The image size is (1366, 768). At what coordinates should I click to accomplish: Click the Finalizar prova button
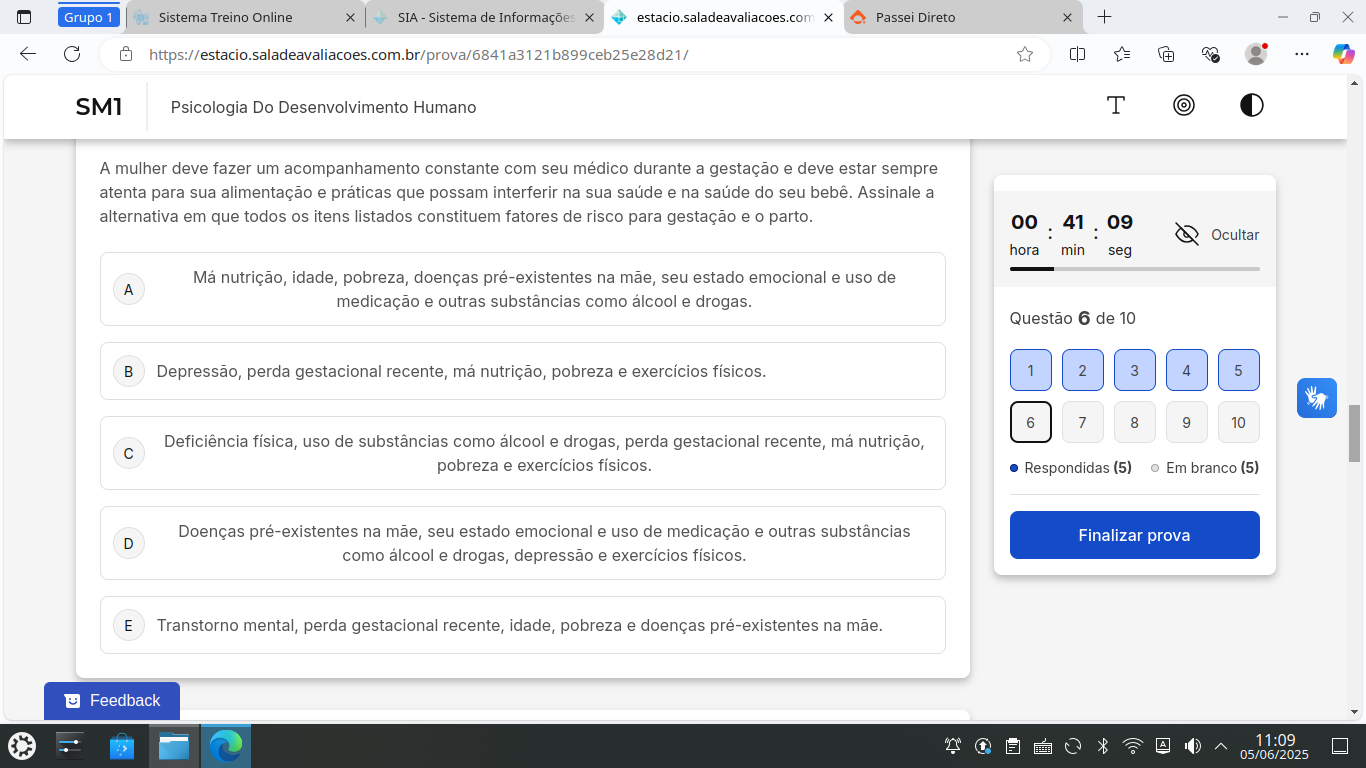pos(1134,535)
